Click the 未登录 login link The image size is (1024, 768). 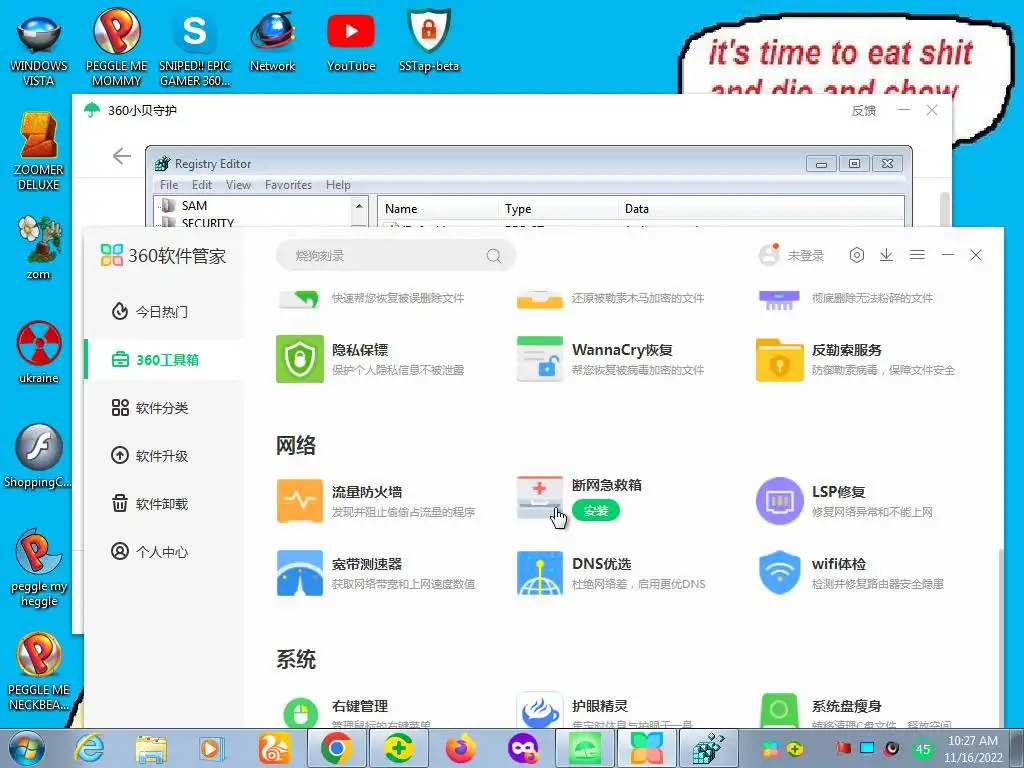pos(806,255)
